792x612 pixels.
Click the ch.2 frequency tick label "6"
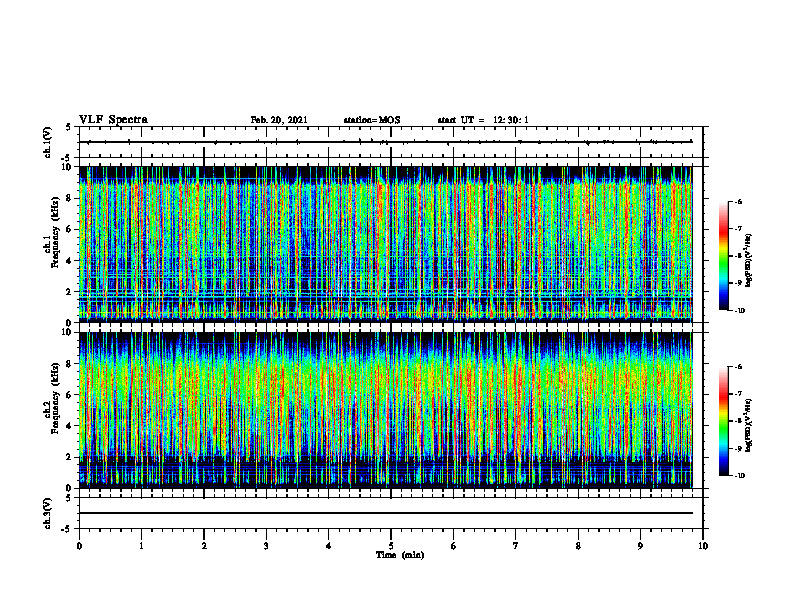click(69, 395)
